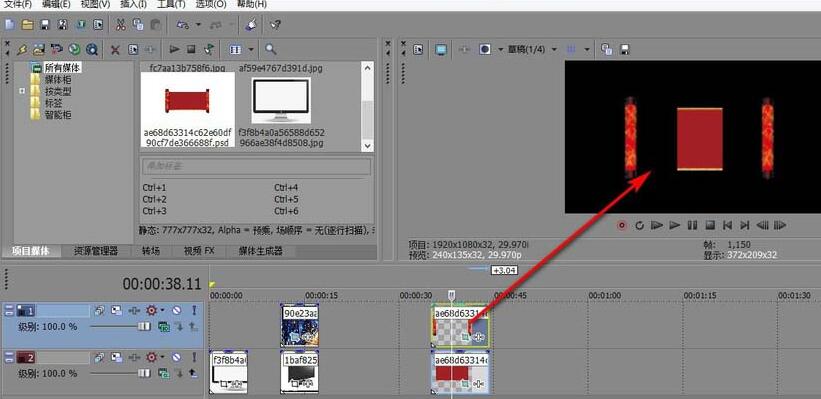Open the undo history dropdown arrow
Viewport: 821px width, 399px height.
point(198,25)
